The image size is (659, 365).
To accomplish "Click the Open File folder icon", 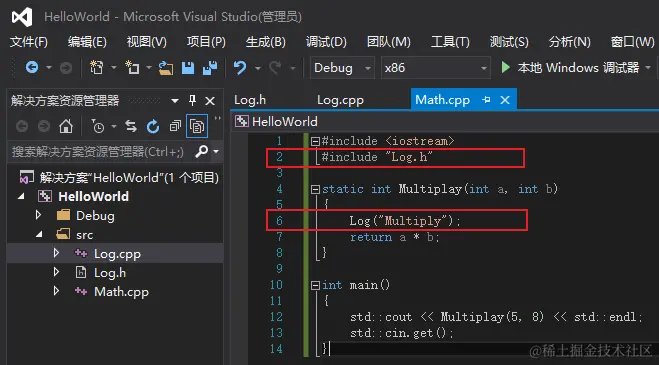I will [x=166, y=68].
